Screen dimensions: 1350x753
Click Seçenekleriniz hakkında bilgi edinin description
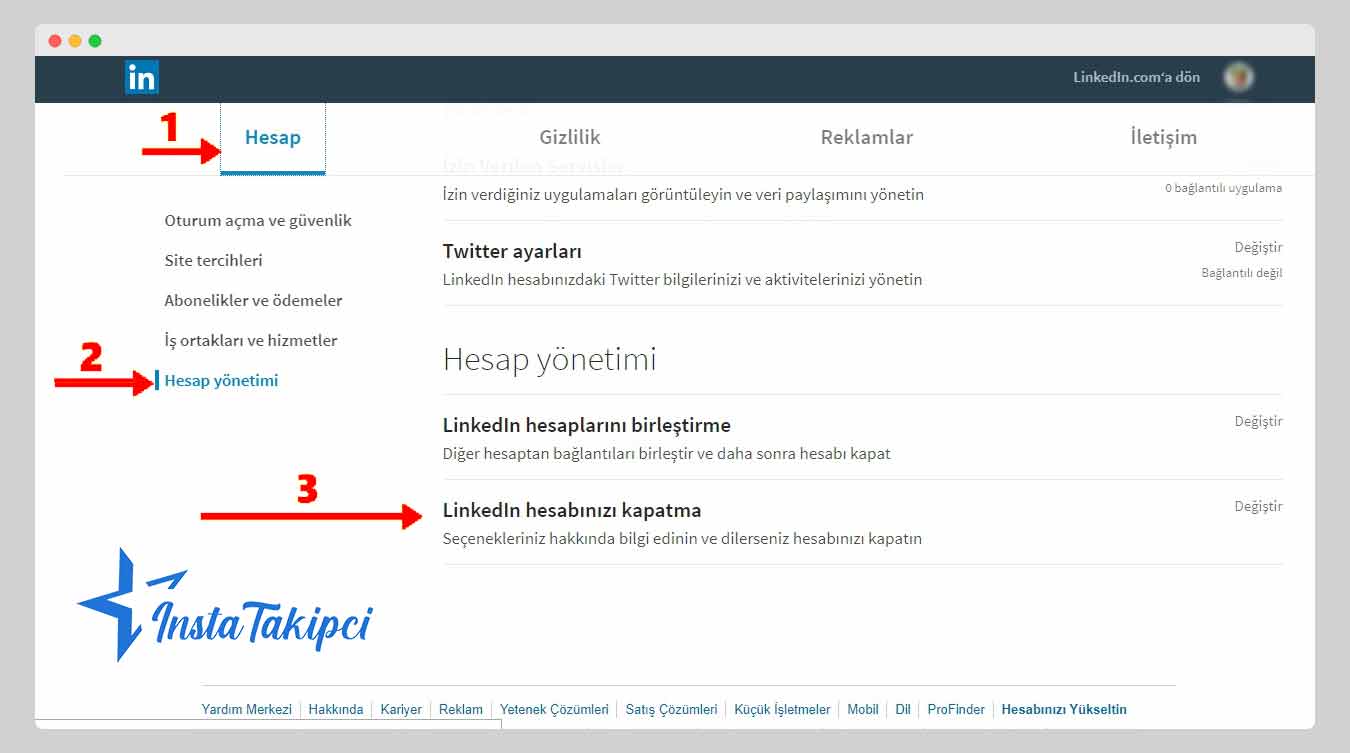coord(682,538)
